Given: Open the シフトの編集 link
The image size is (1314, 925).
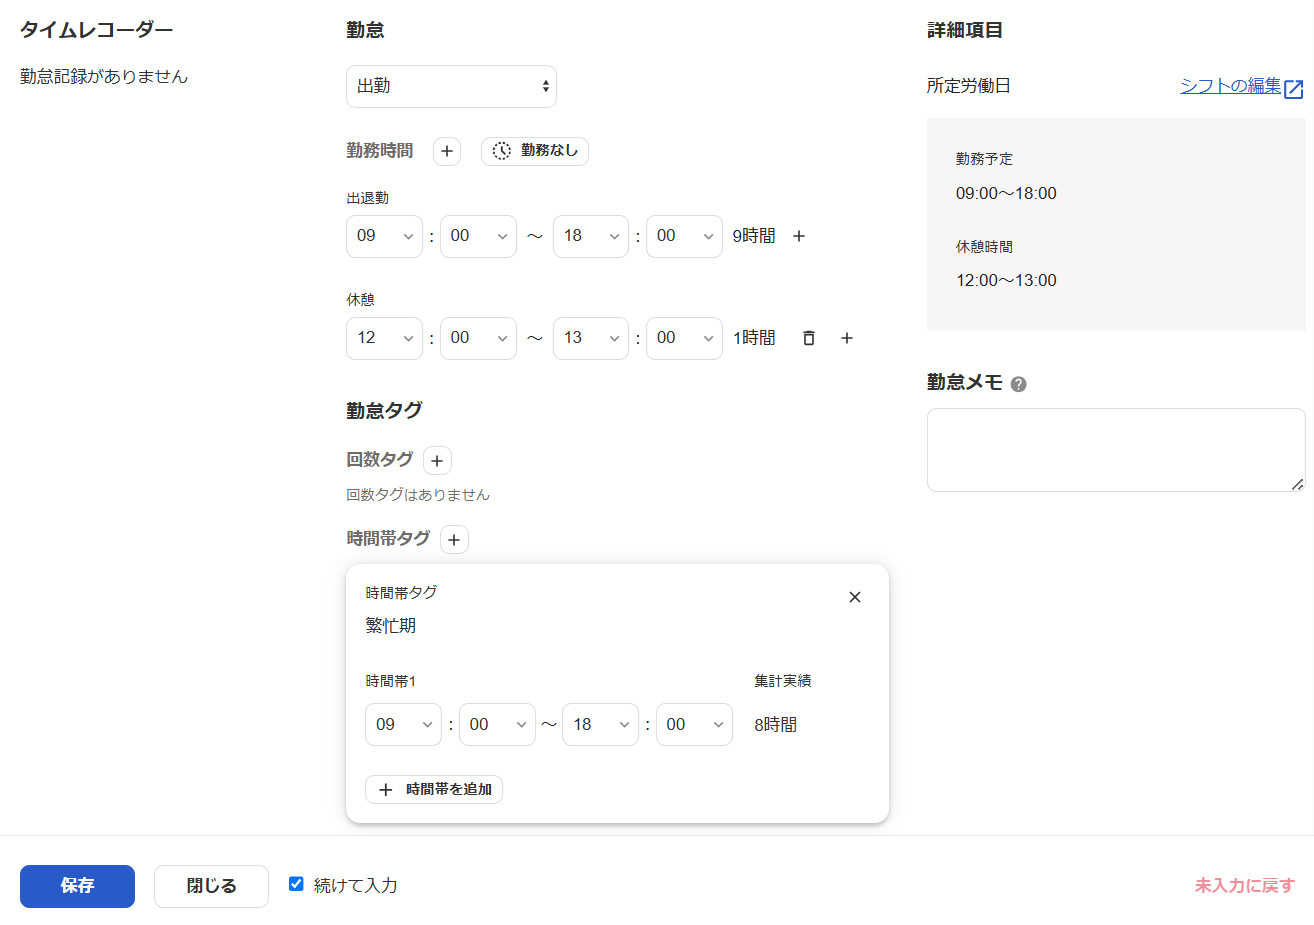Looking at the screenshot, I should click(x=1230, y=86).
